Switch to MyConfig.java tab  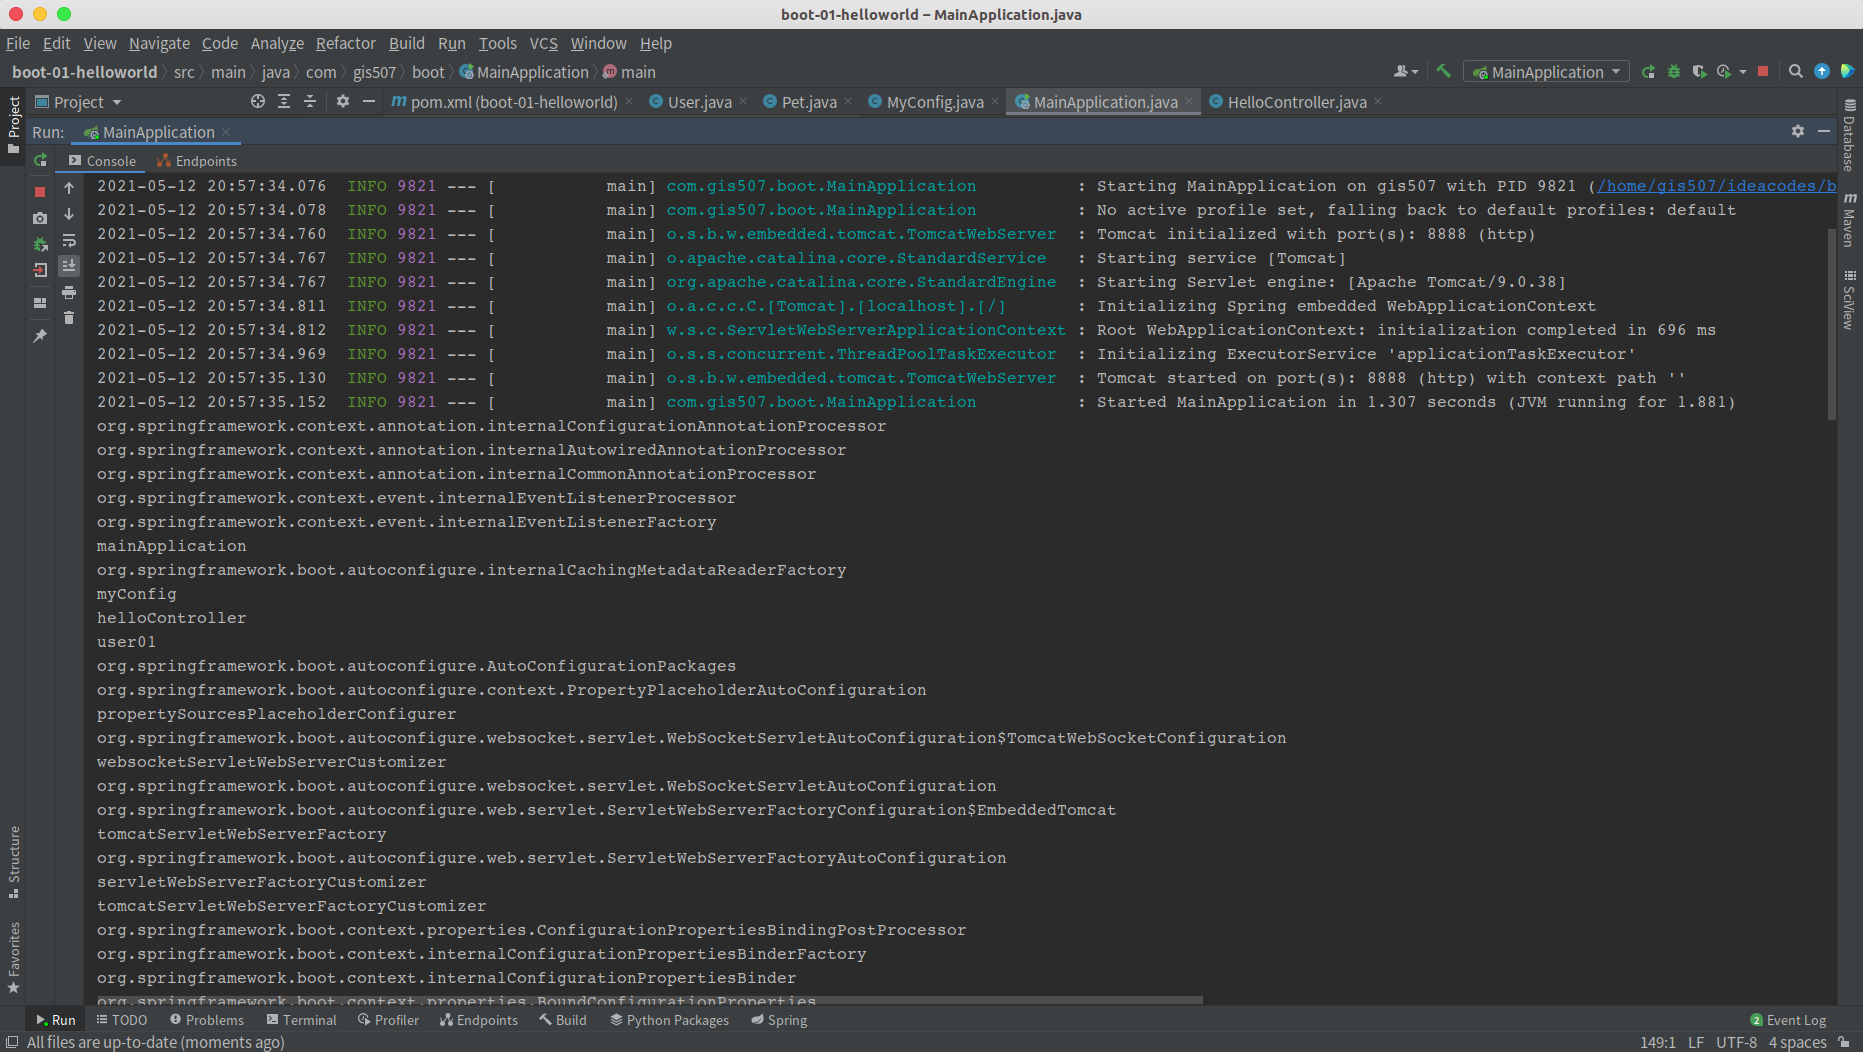[x=934, y=102]
